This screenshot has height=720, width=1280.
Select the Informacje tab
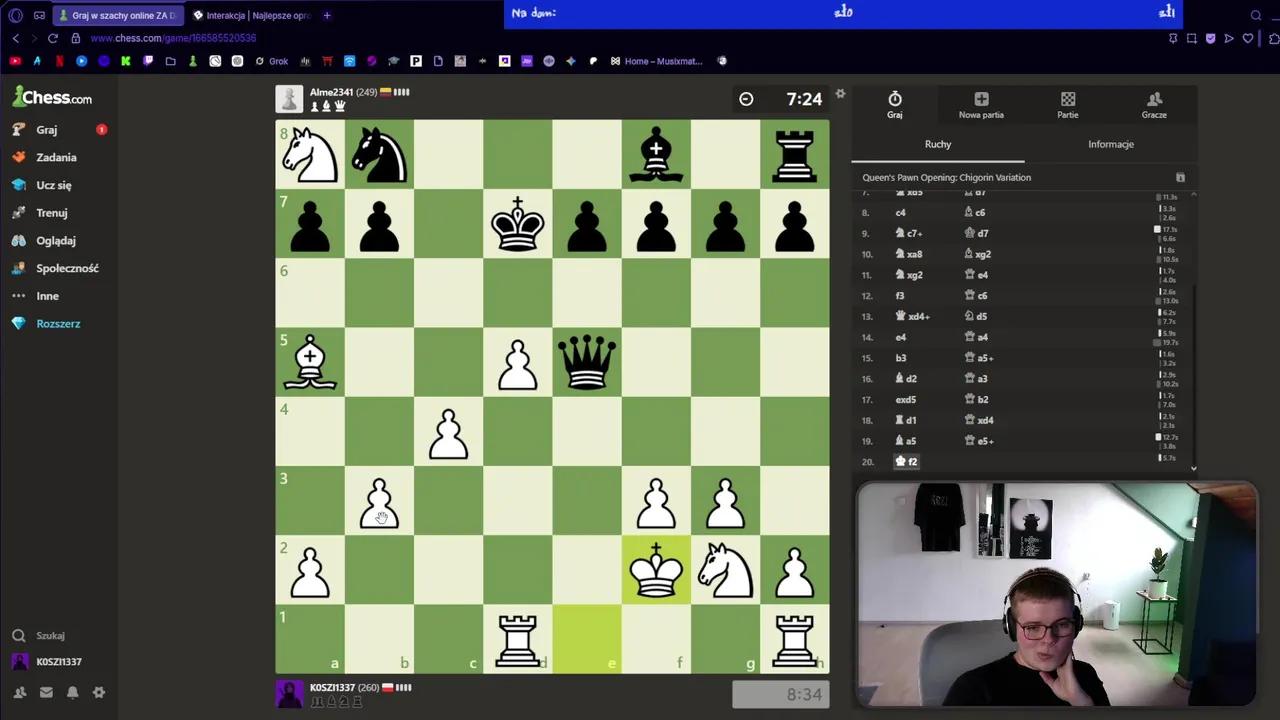point(1111,144)
